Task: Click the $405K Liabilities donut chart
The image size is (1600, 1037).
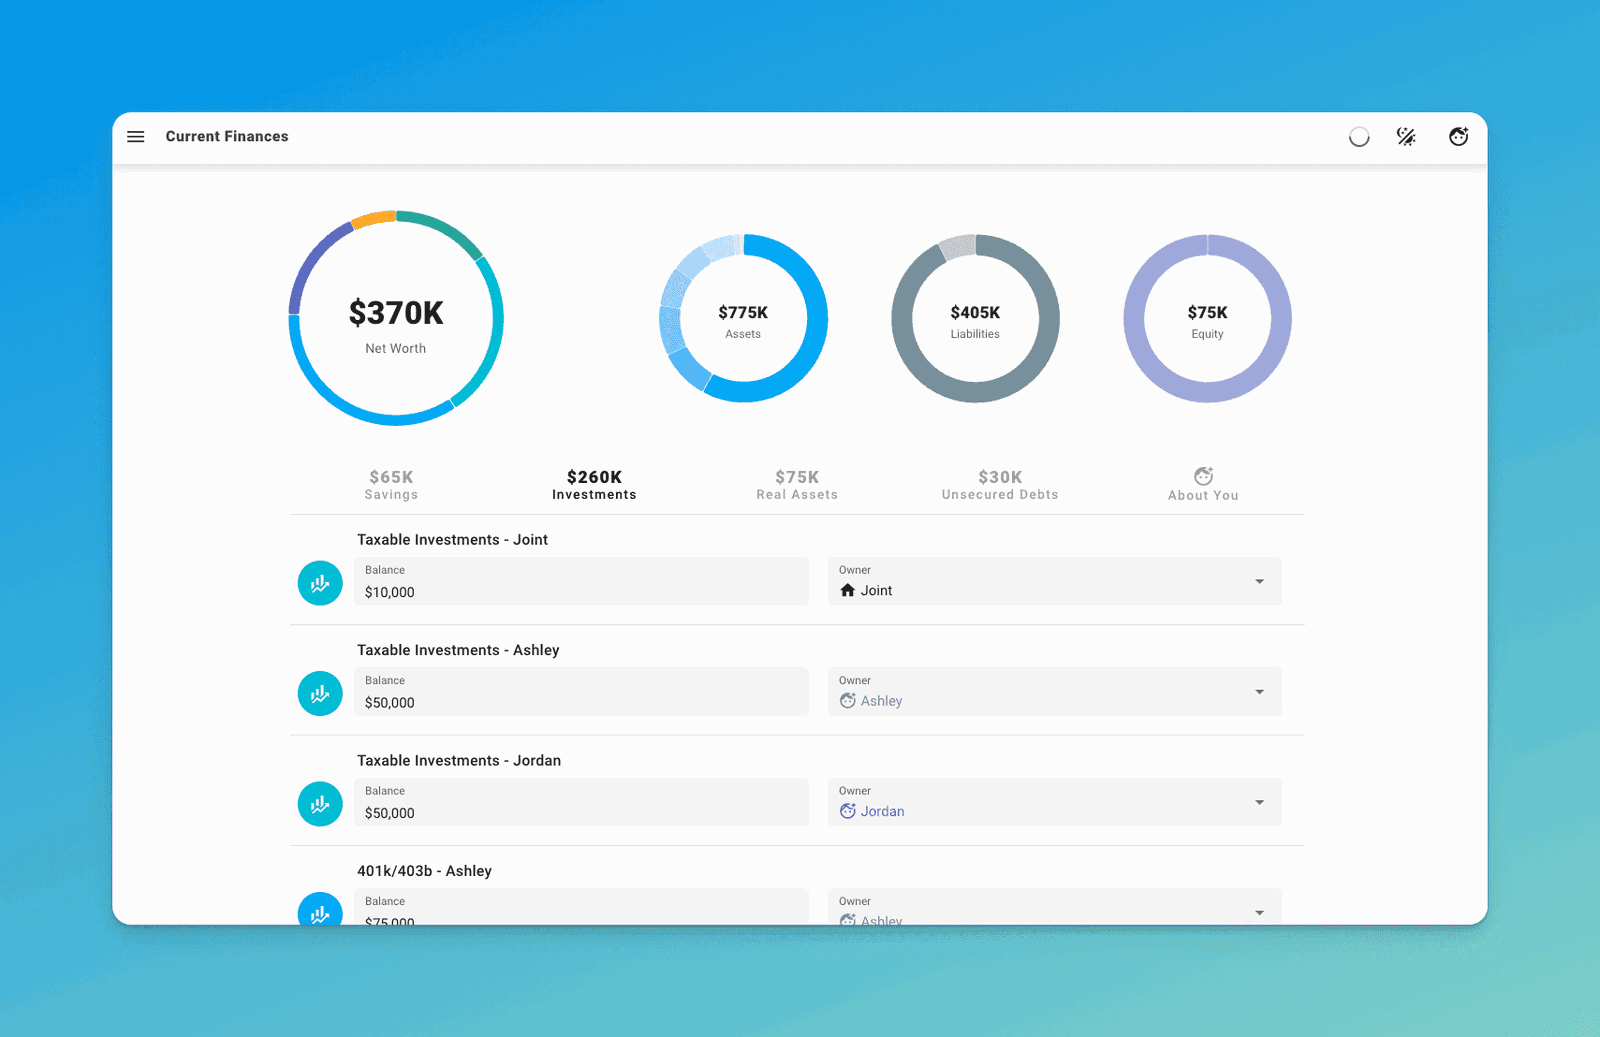Action: pos(975,319)
